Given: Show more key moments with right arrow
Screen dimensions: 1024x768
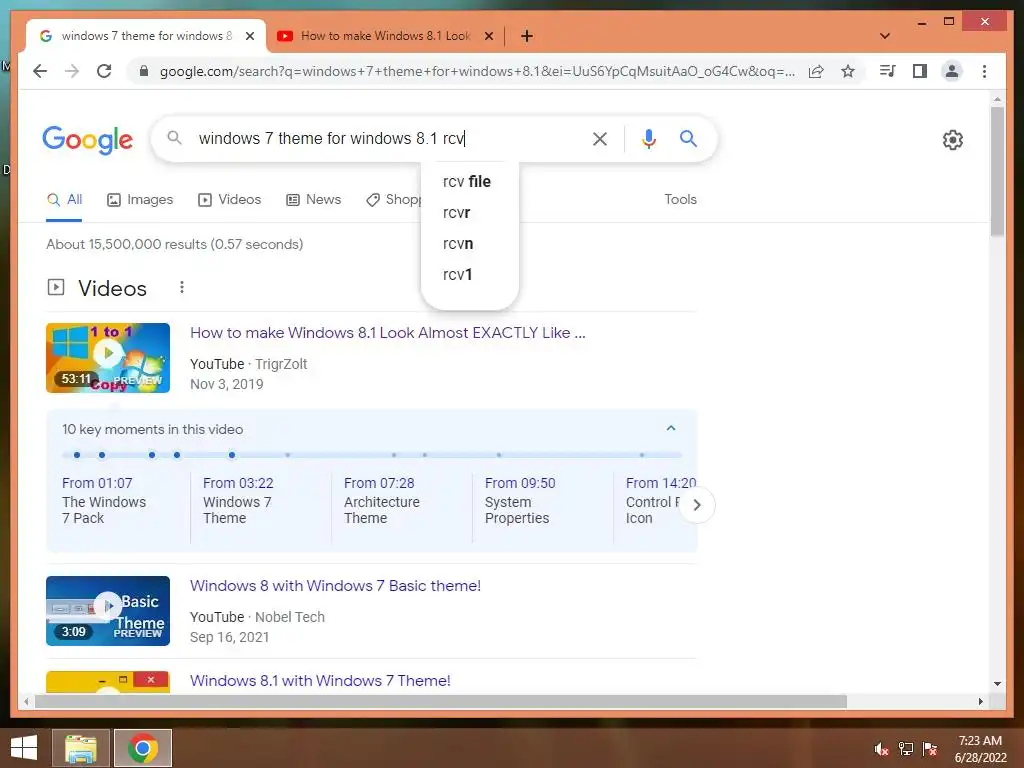Looking at the screenshot, I should click(697, 505).
